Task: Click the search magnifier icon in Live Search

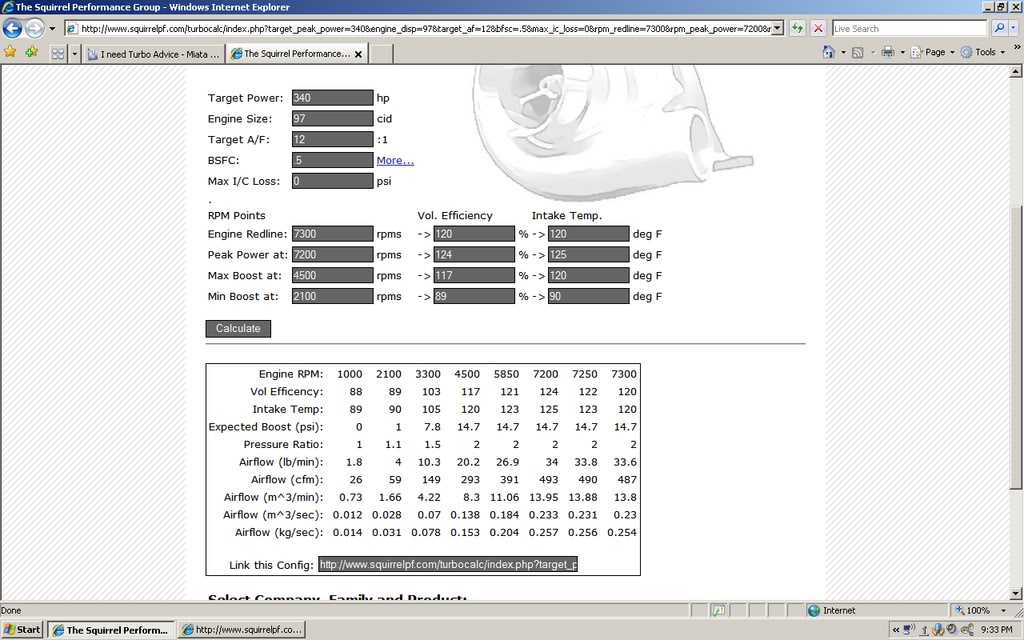Action: click(x=1000, y=28)
